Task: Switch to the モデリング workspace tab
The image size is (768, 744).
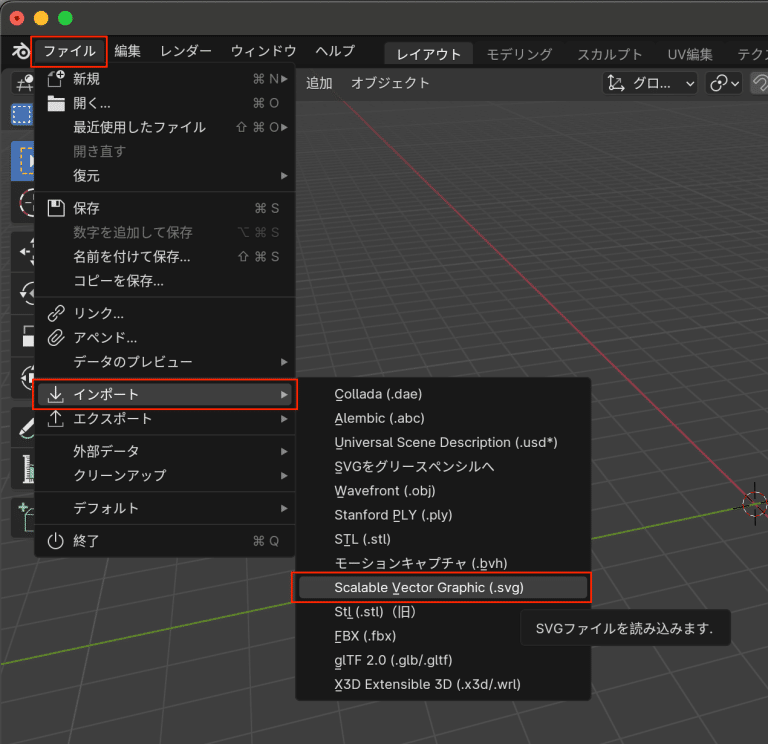Action: coord(519,54)
